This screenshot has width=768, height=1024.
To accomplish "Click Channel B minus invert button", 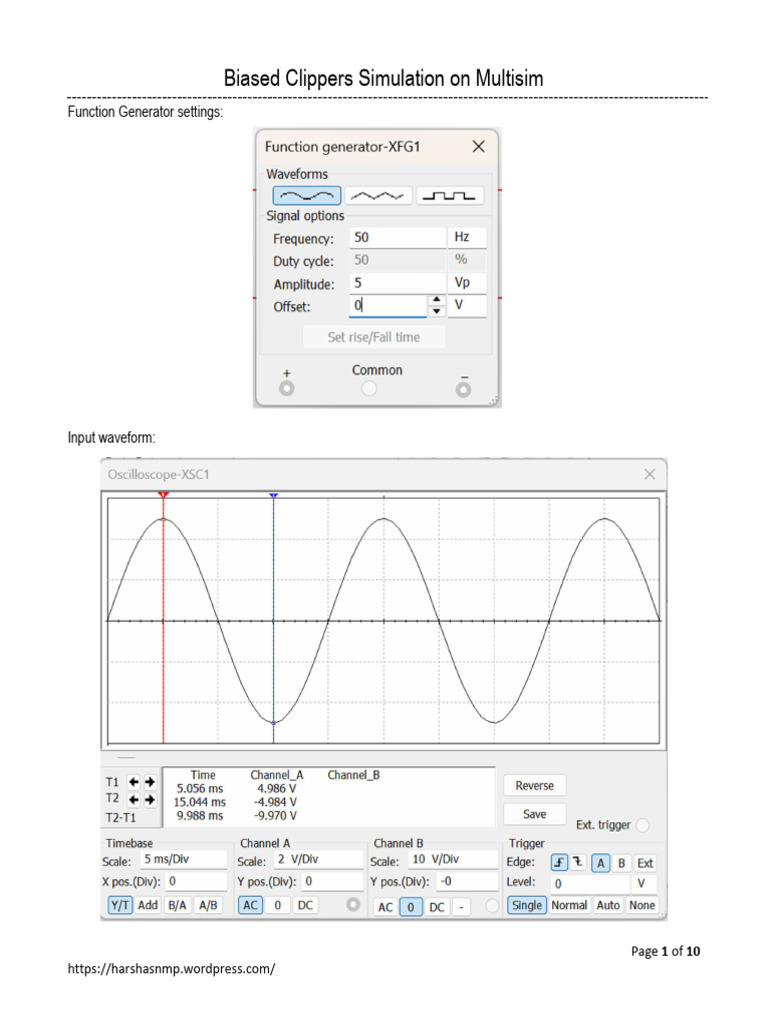I will [461, 907].
